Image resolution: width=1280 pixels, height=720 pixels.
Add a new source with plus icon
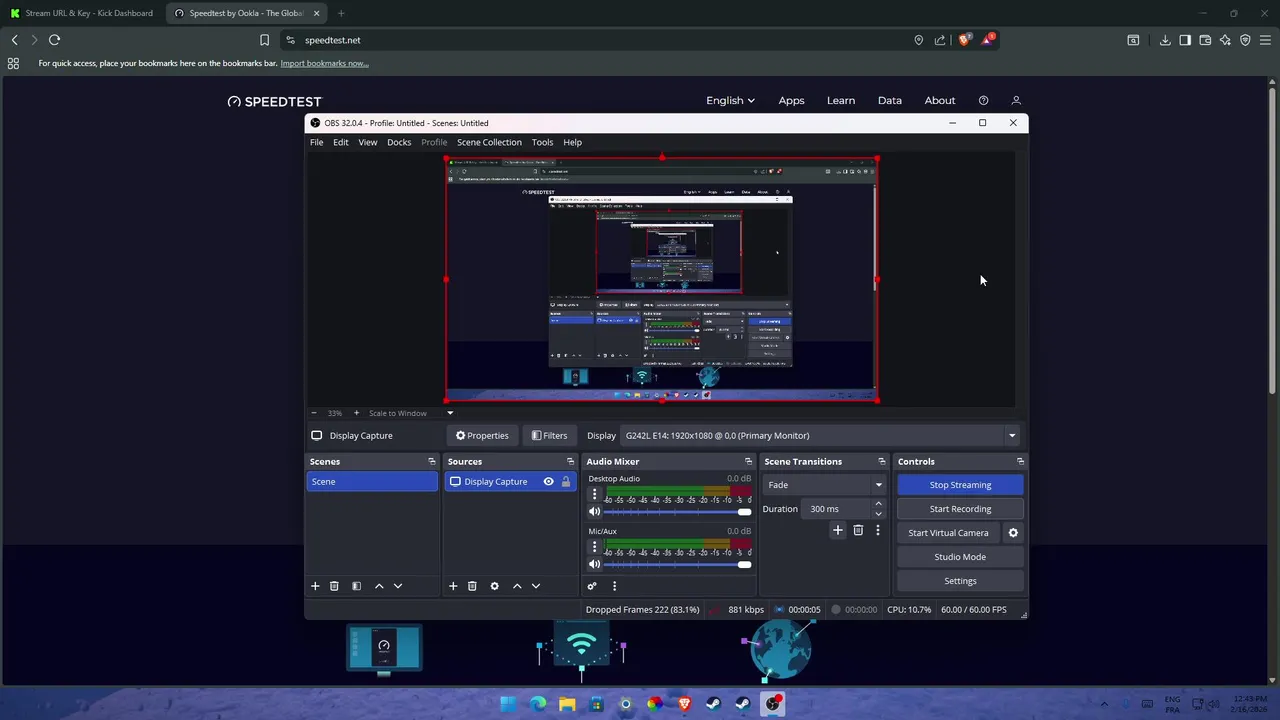(453, 586)
